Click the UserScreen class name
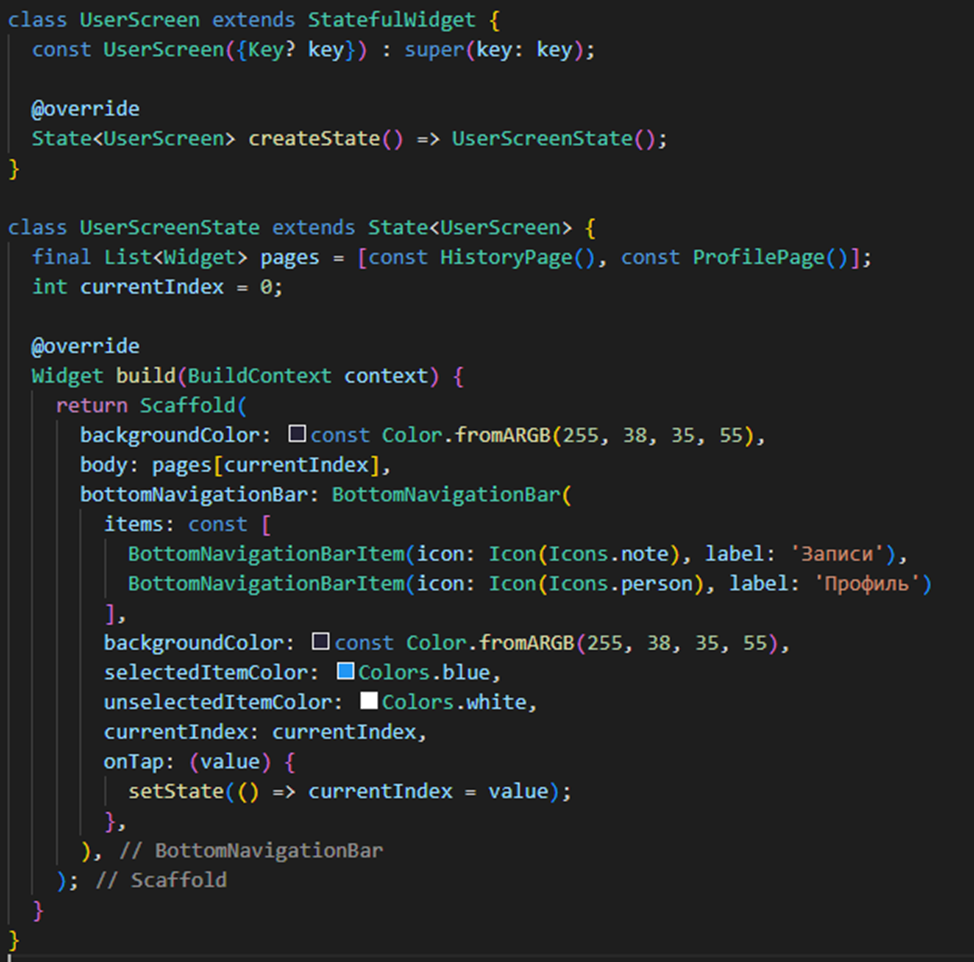 point(139,19)
